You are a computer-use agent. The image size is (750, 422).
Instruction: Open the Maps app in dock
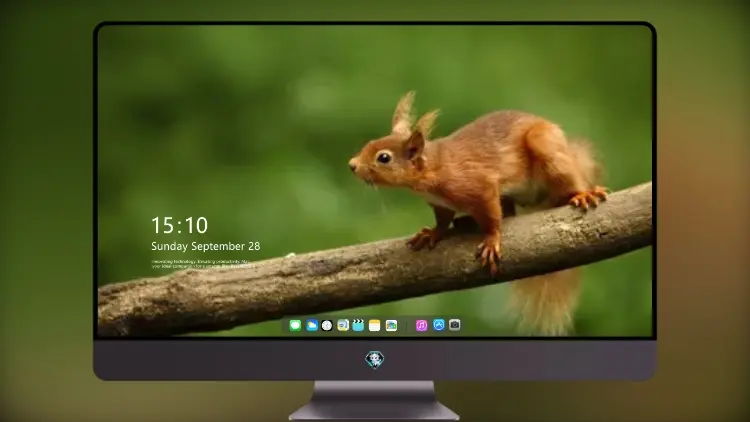click(x=343, y=325)
